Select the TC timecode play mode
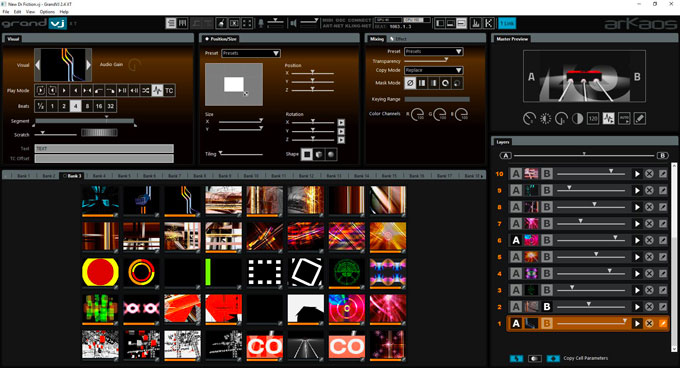The height and width of the screenshot is (368, 680). tap(169, 91)
